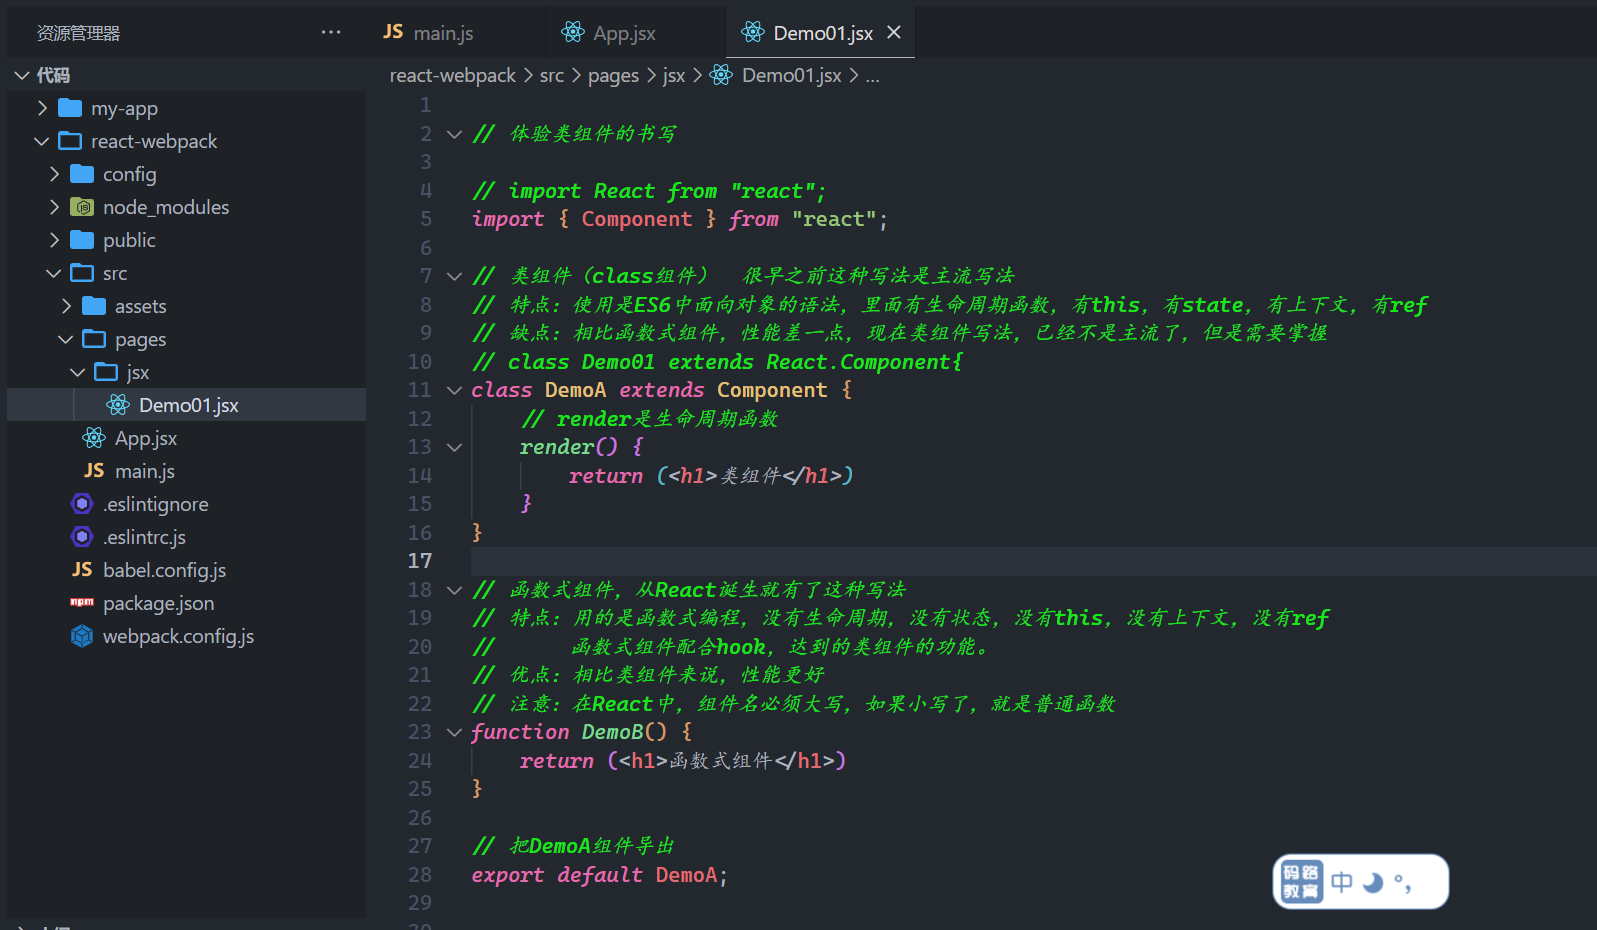Click the react-webpack open folder icon
This screenshot has height=930, width=1597.
70,141
